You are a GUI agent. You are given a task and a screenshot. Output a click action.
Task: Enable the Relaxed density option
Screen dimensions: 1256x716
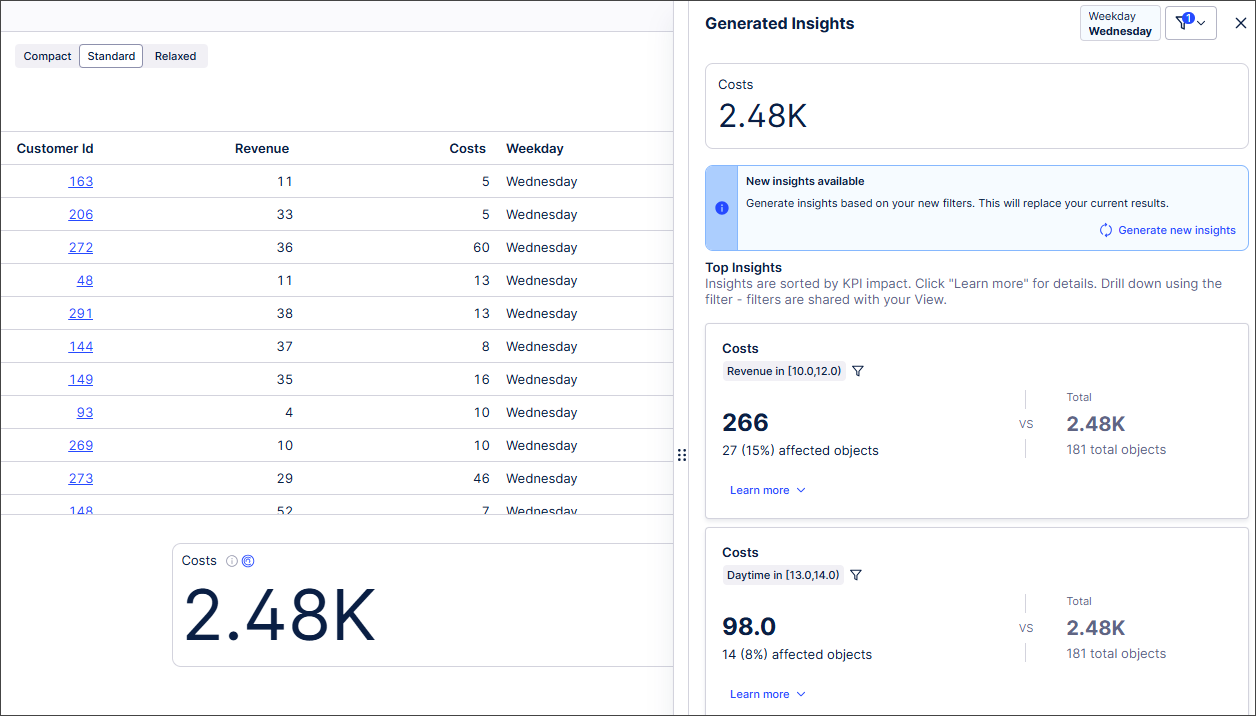pyautogui.click(x=175, y=56)
